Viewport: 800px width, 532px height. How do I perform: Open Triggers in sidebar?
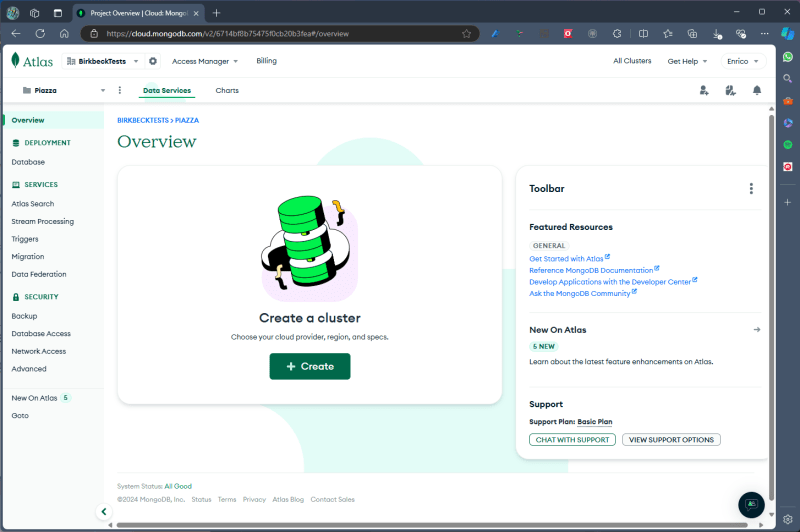click(x=25, y=239)
